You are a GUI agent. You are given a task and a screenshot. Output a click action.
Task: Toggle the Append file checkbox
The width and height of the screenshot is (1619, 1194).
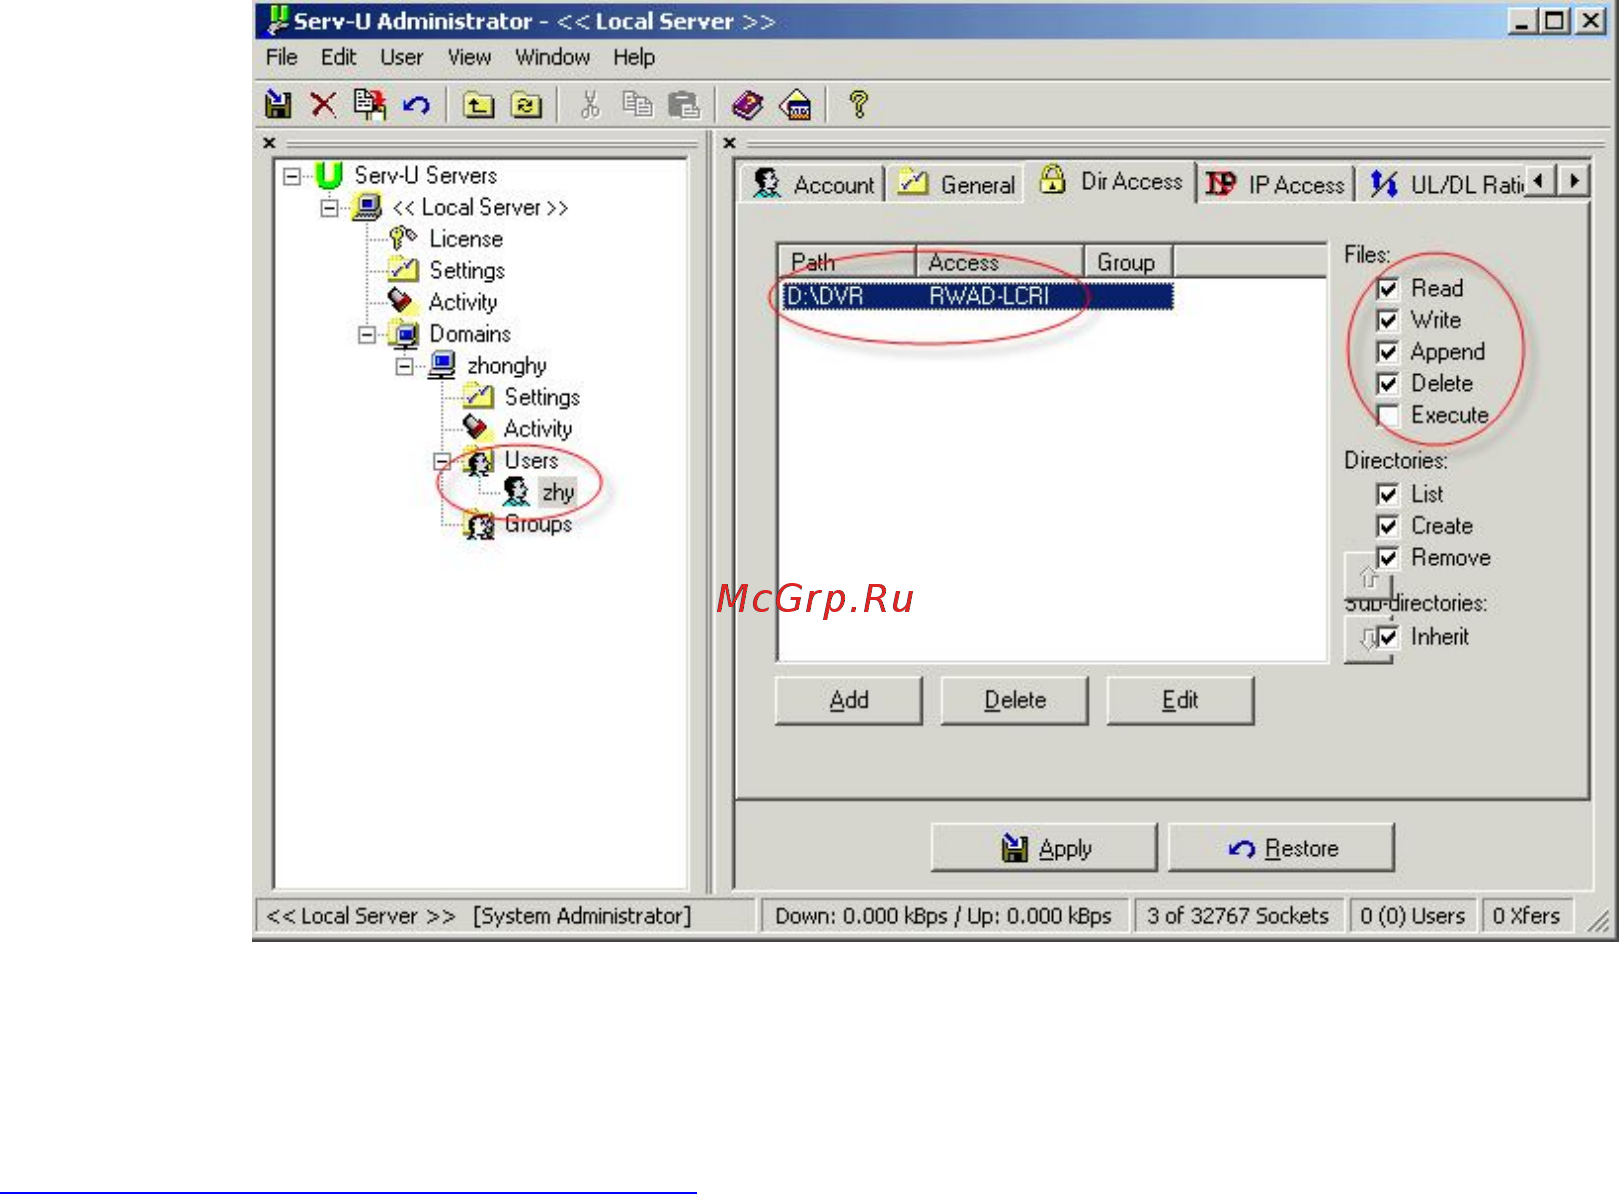click(x=1388, y=352)
